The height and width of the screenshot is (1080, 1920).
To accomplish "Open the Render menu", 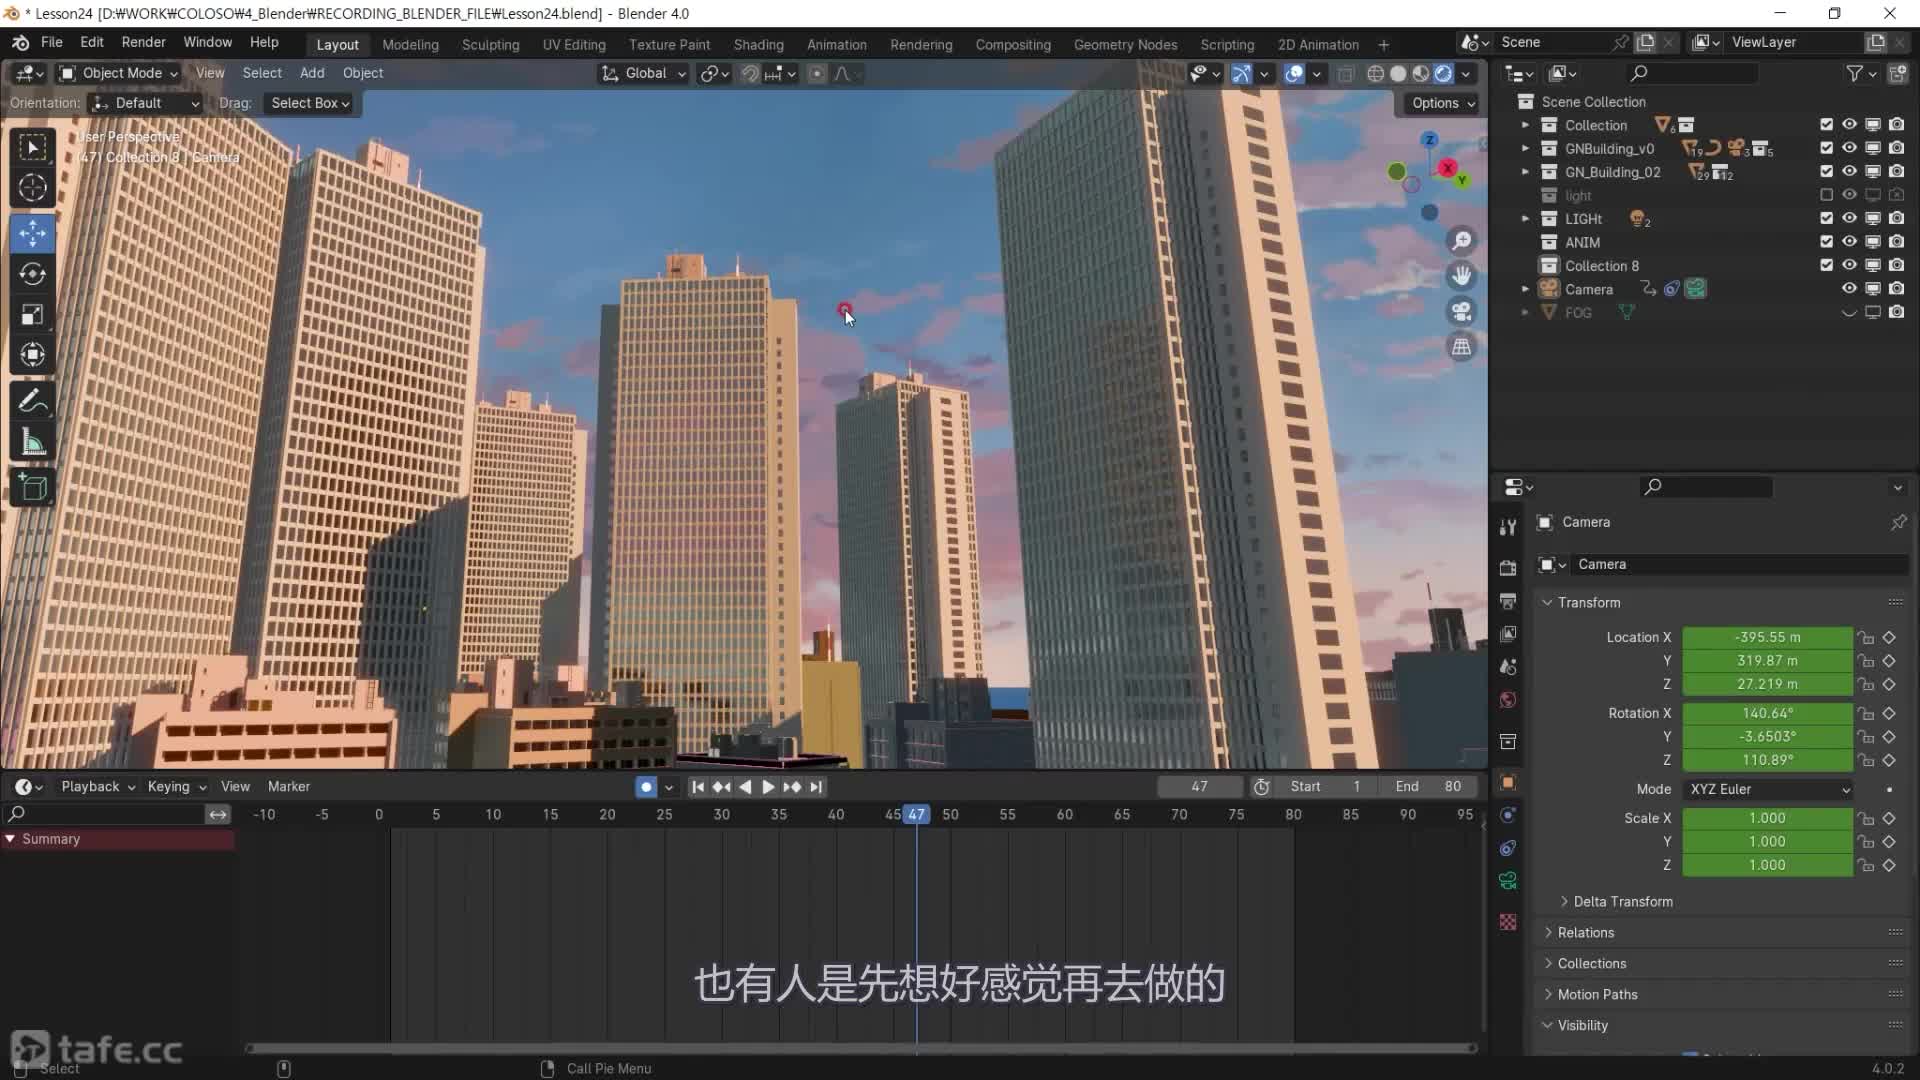I will click(x=143, y=42).
